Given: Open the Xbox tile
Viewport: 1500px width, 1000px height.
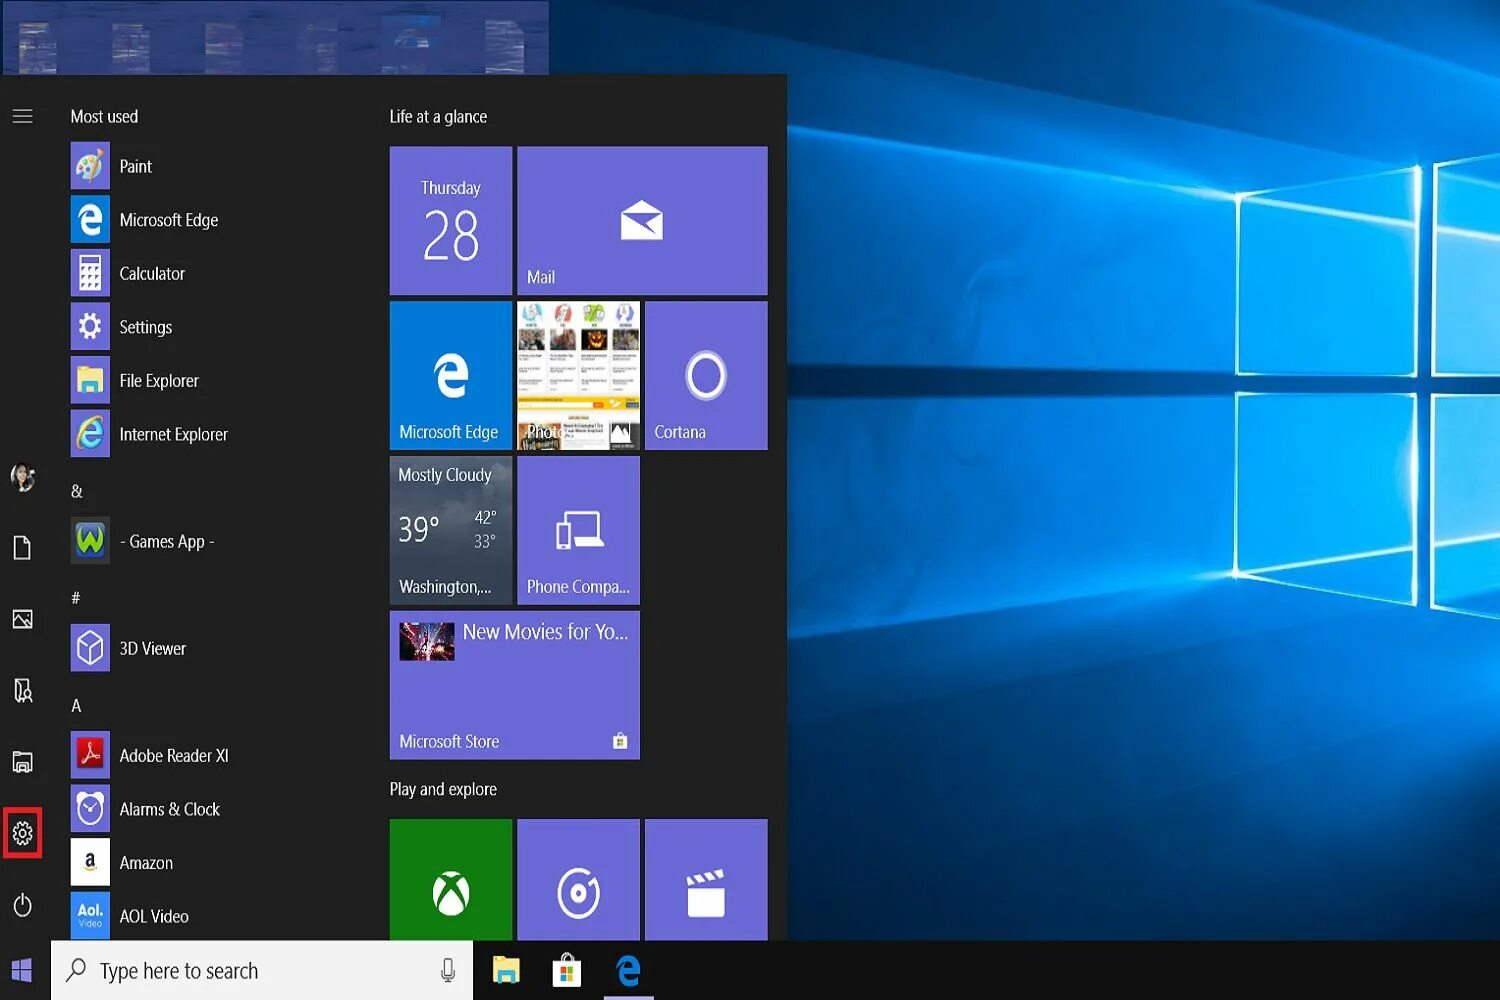Looking at the screenshot, I should 451,880.
